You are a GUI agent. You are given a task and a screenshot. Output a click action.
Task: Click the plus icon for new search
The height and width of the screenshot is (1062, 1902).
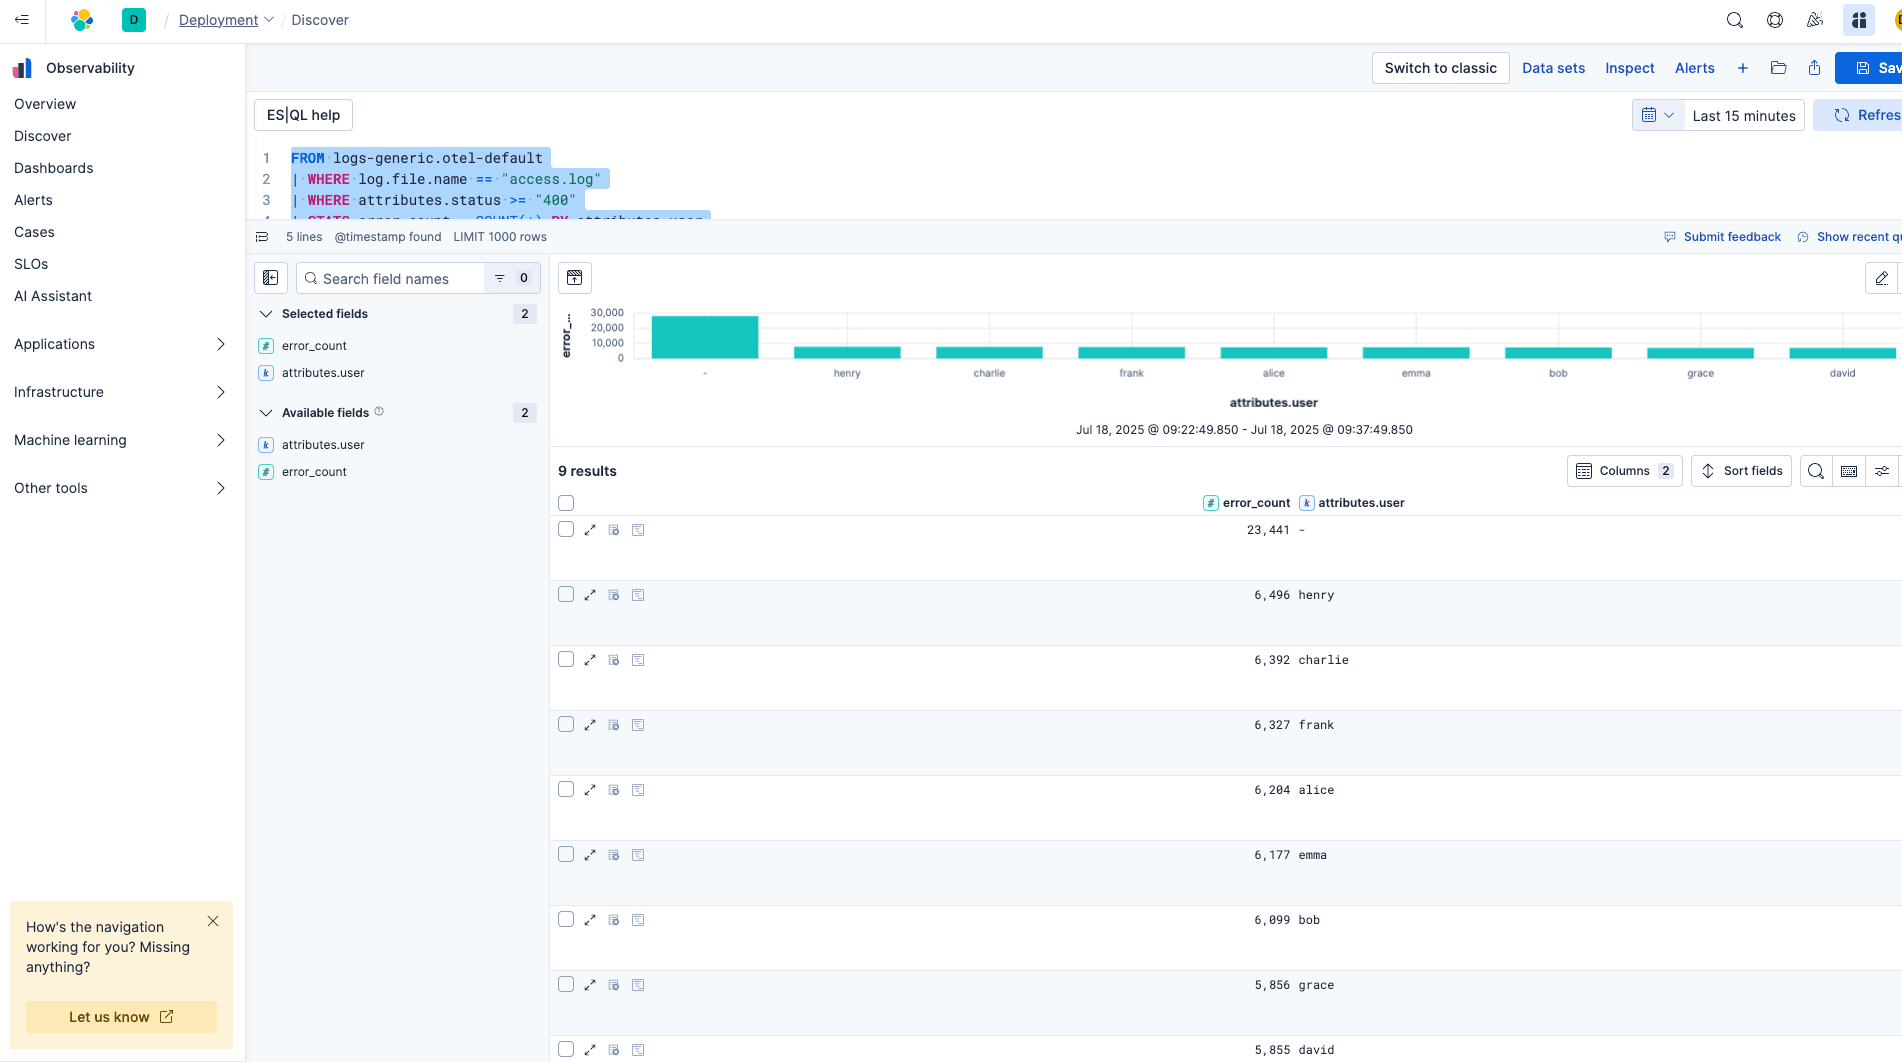tap(1743, 68)
